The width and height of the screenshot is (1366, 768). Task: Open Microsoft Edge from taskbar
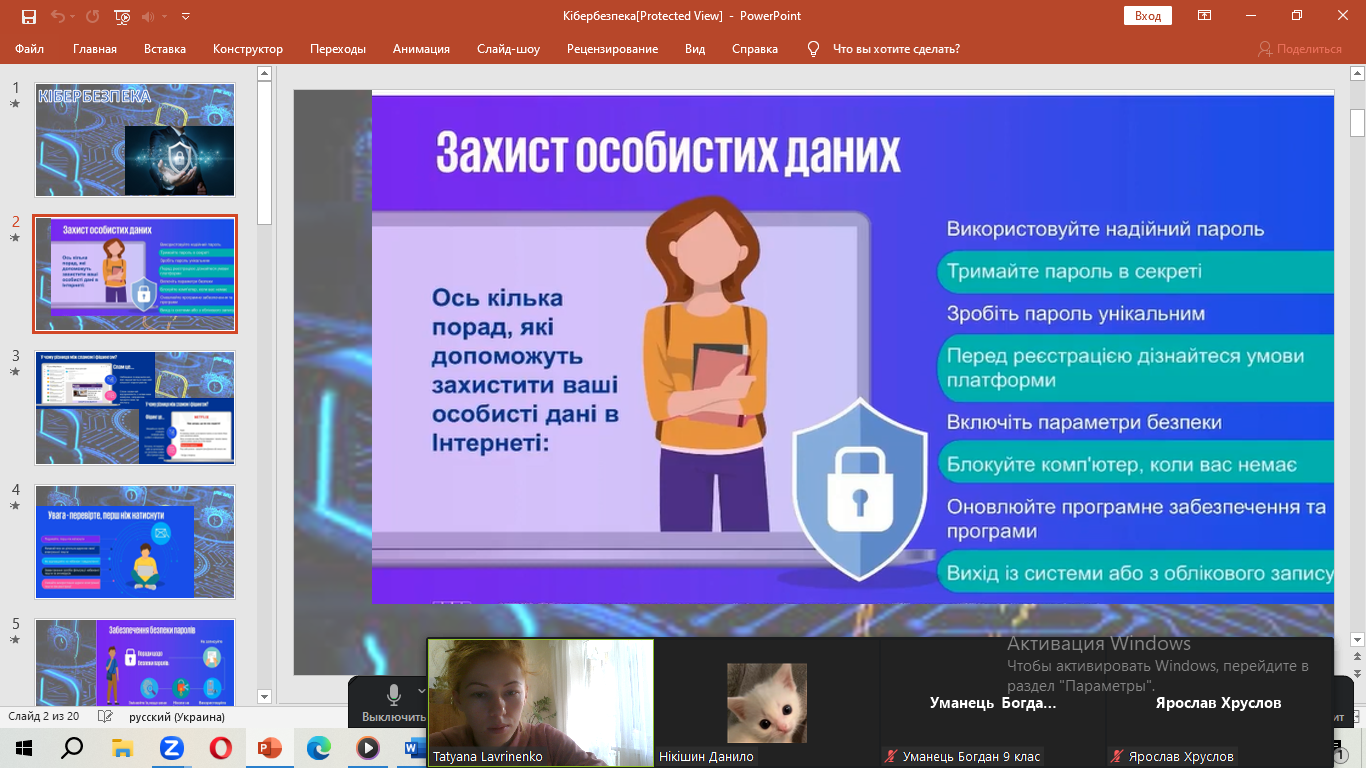click(319, 747)
